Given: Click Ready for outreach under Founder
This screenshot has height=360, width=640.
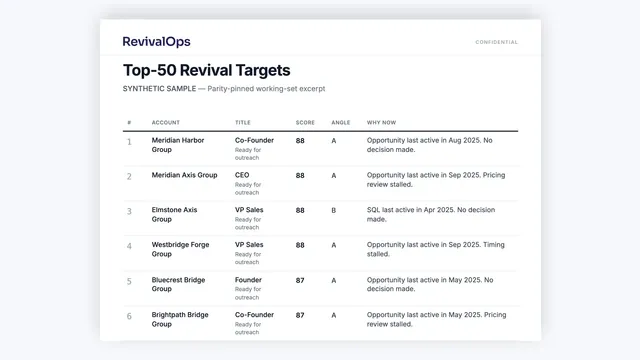Looking at the screenshot, I should [x=248, y=293].
